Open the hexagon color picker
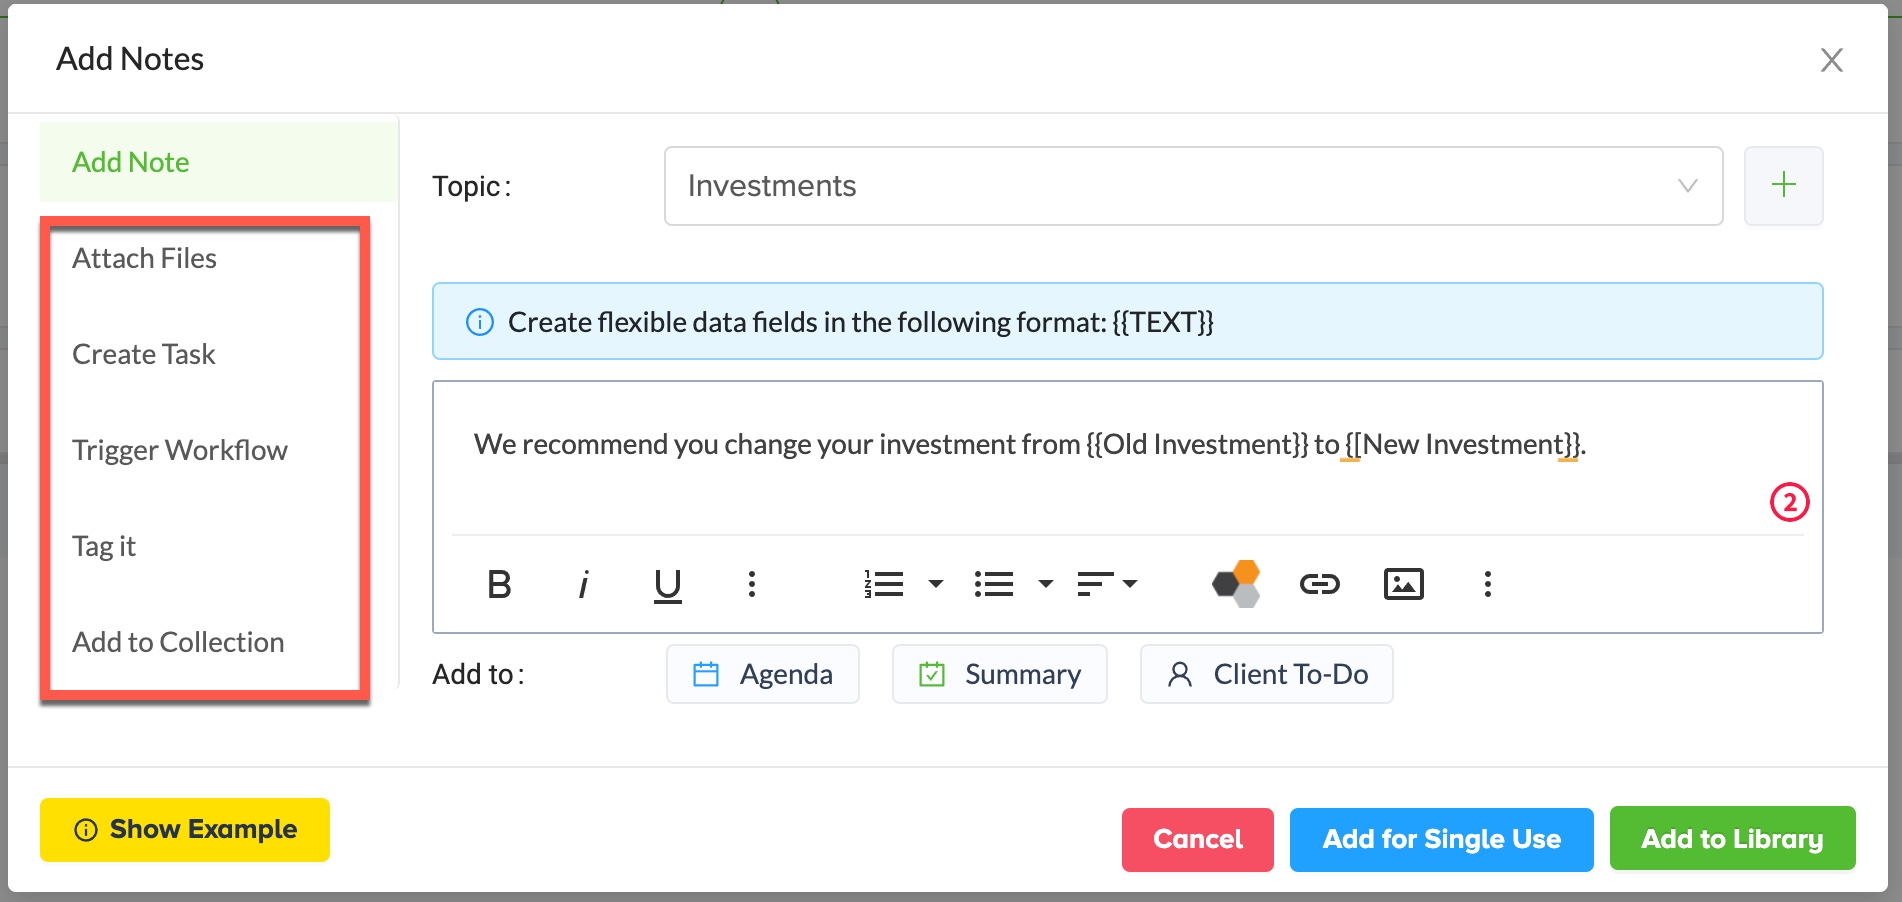This screenshot has width=1902, height=902. (x=1236, y=584)
